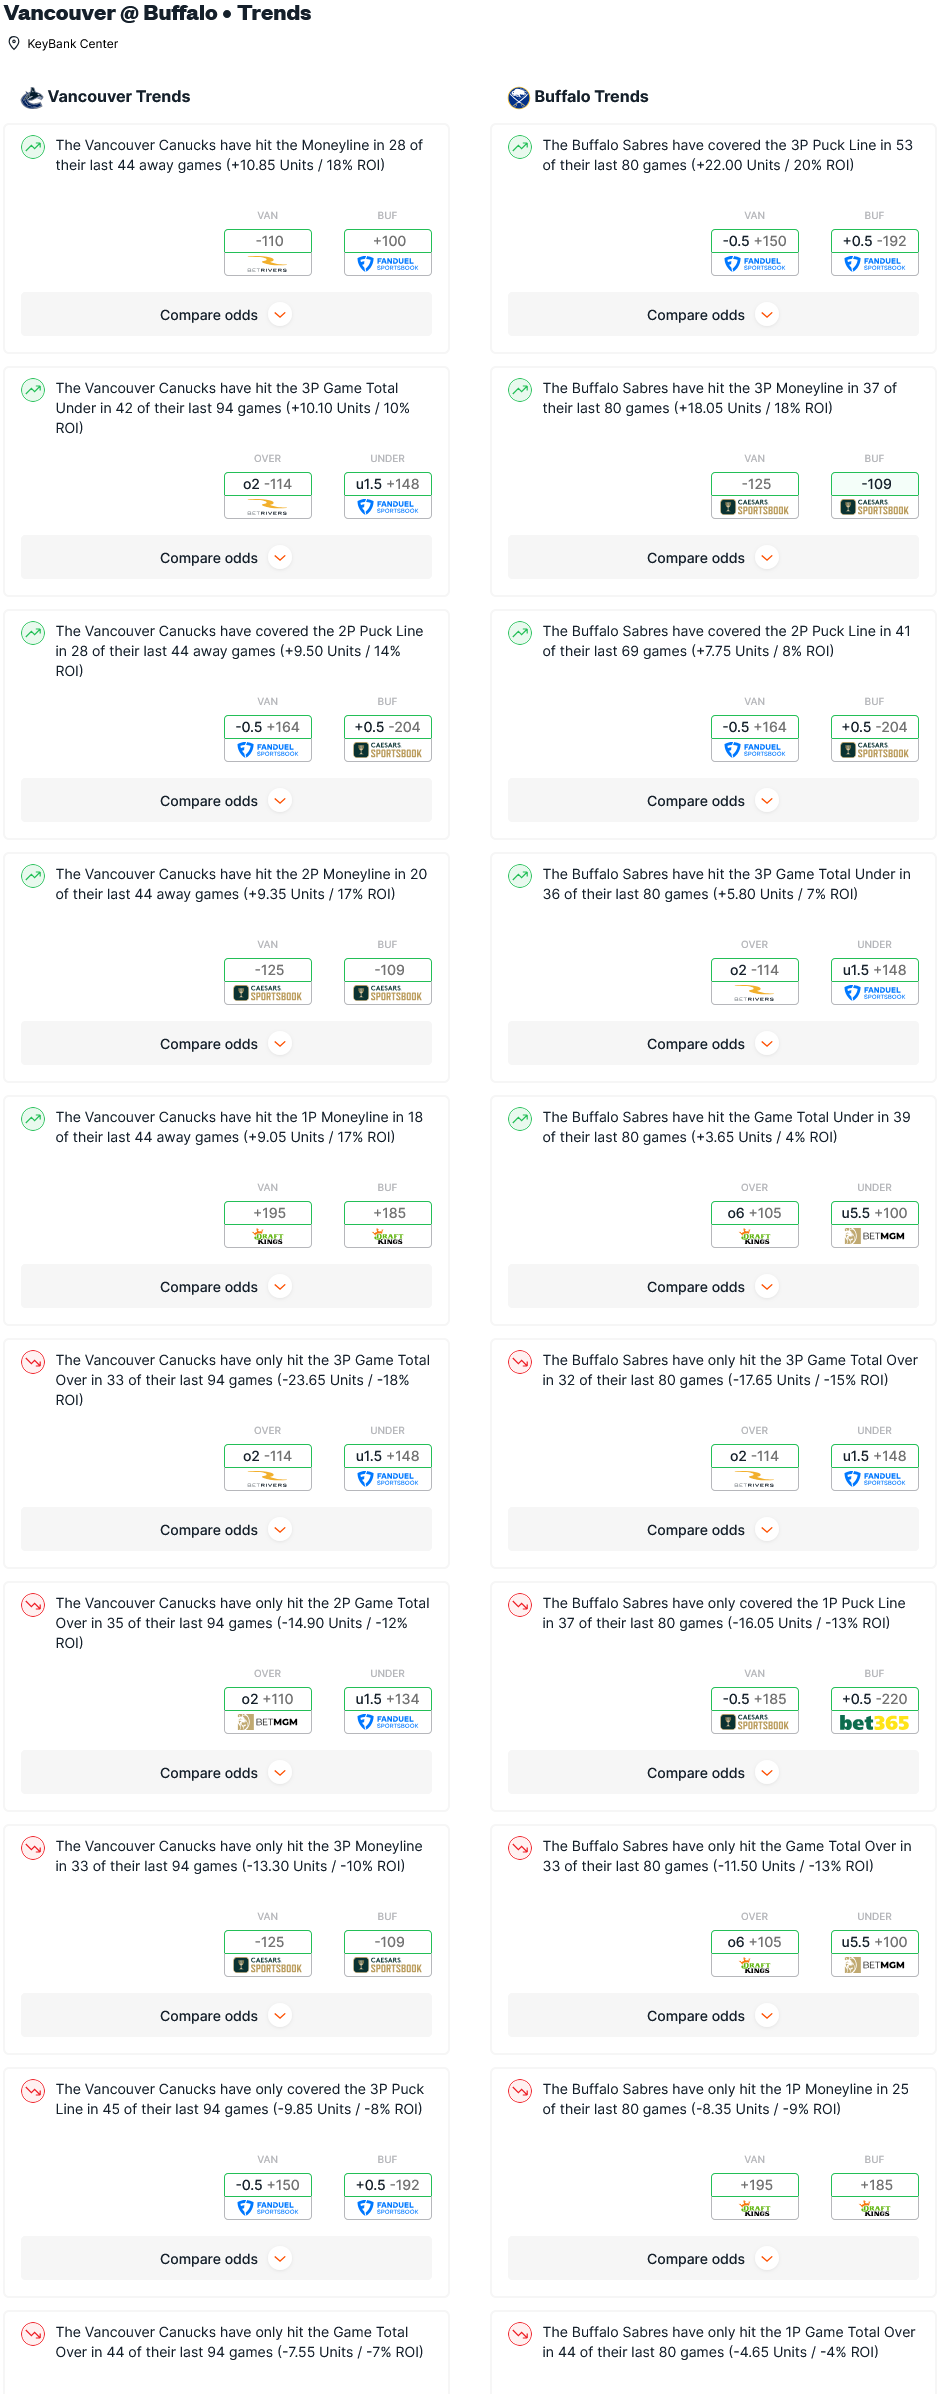This screenshot has width=940, height=2394.
Task: Expand Compare odds for Vancouver Moneyline away trend
Action: tap(226, 315)
